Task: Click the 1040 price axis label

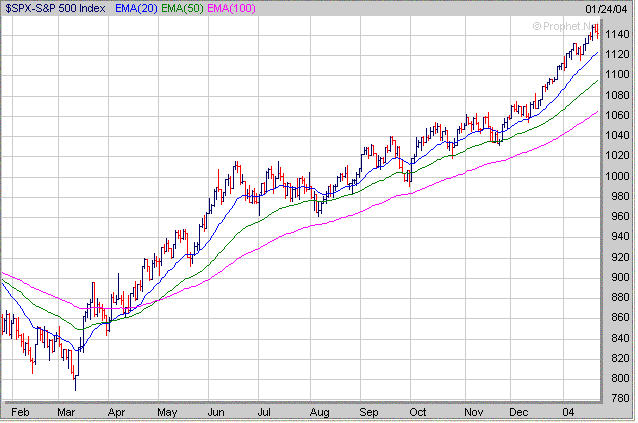Action: pos(617,135)
